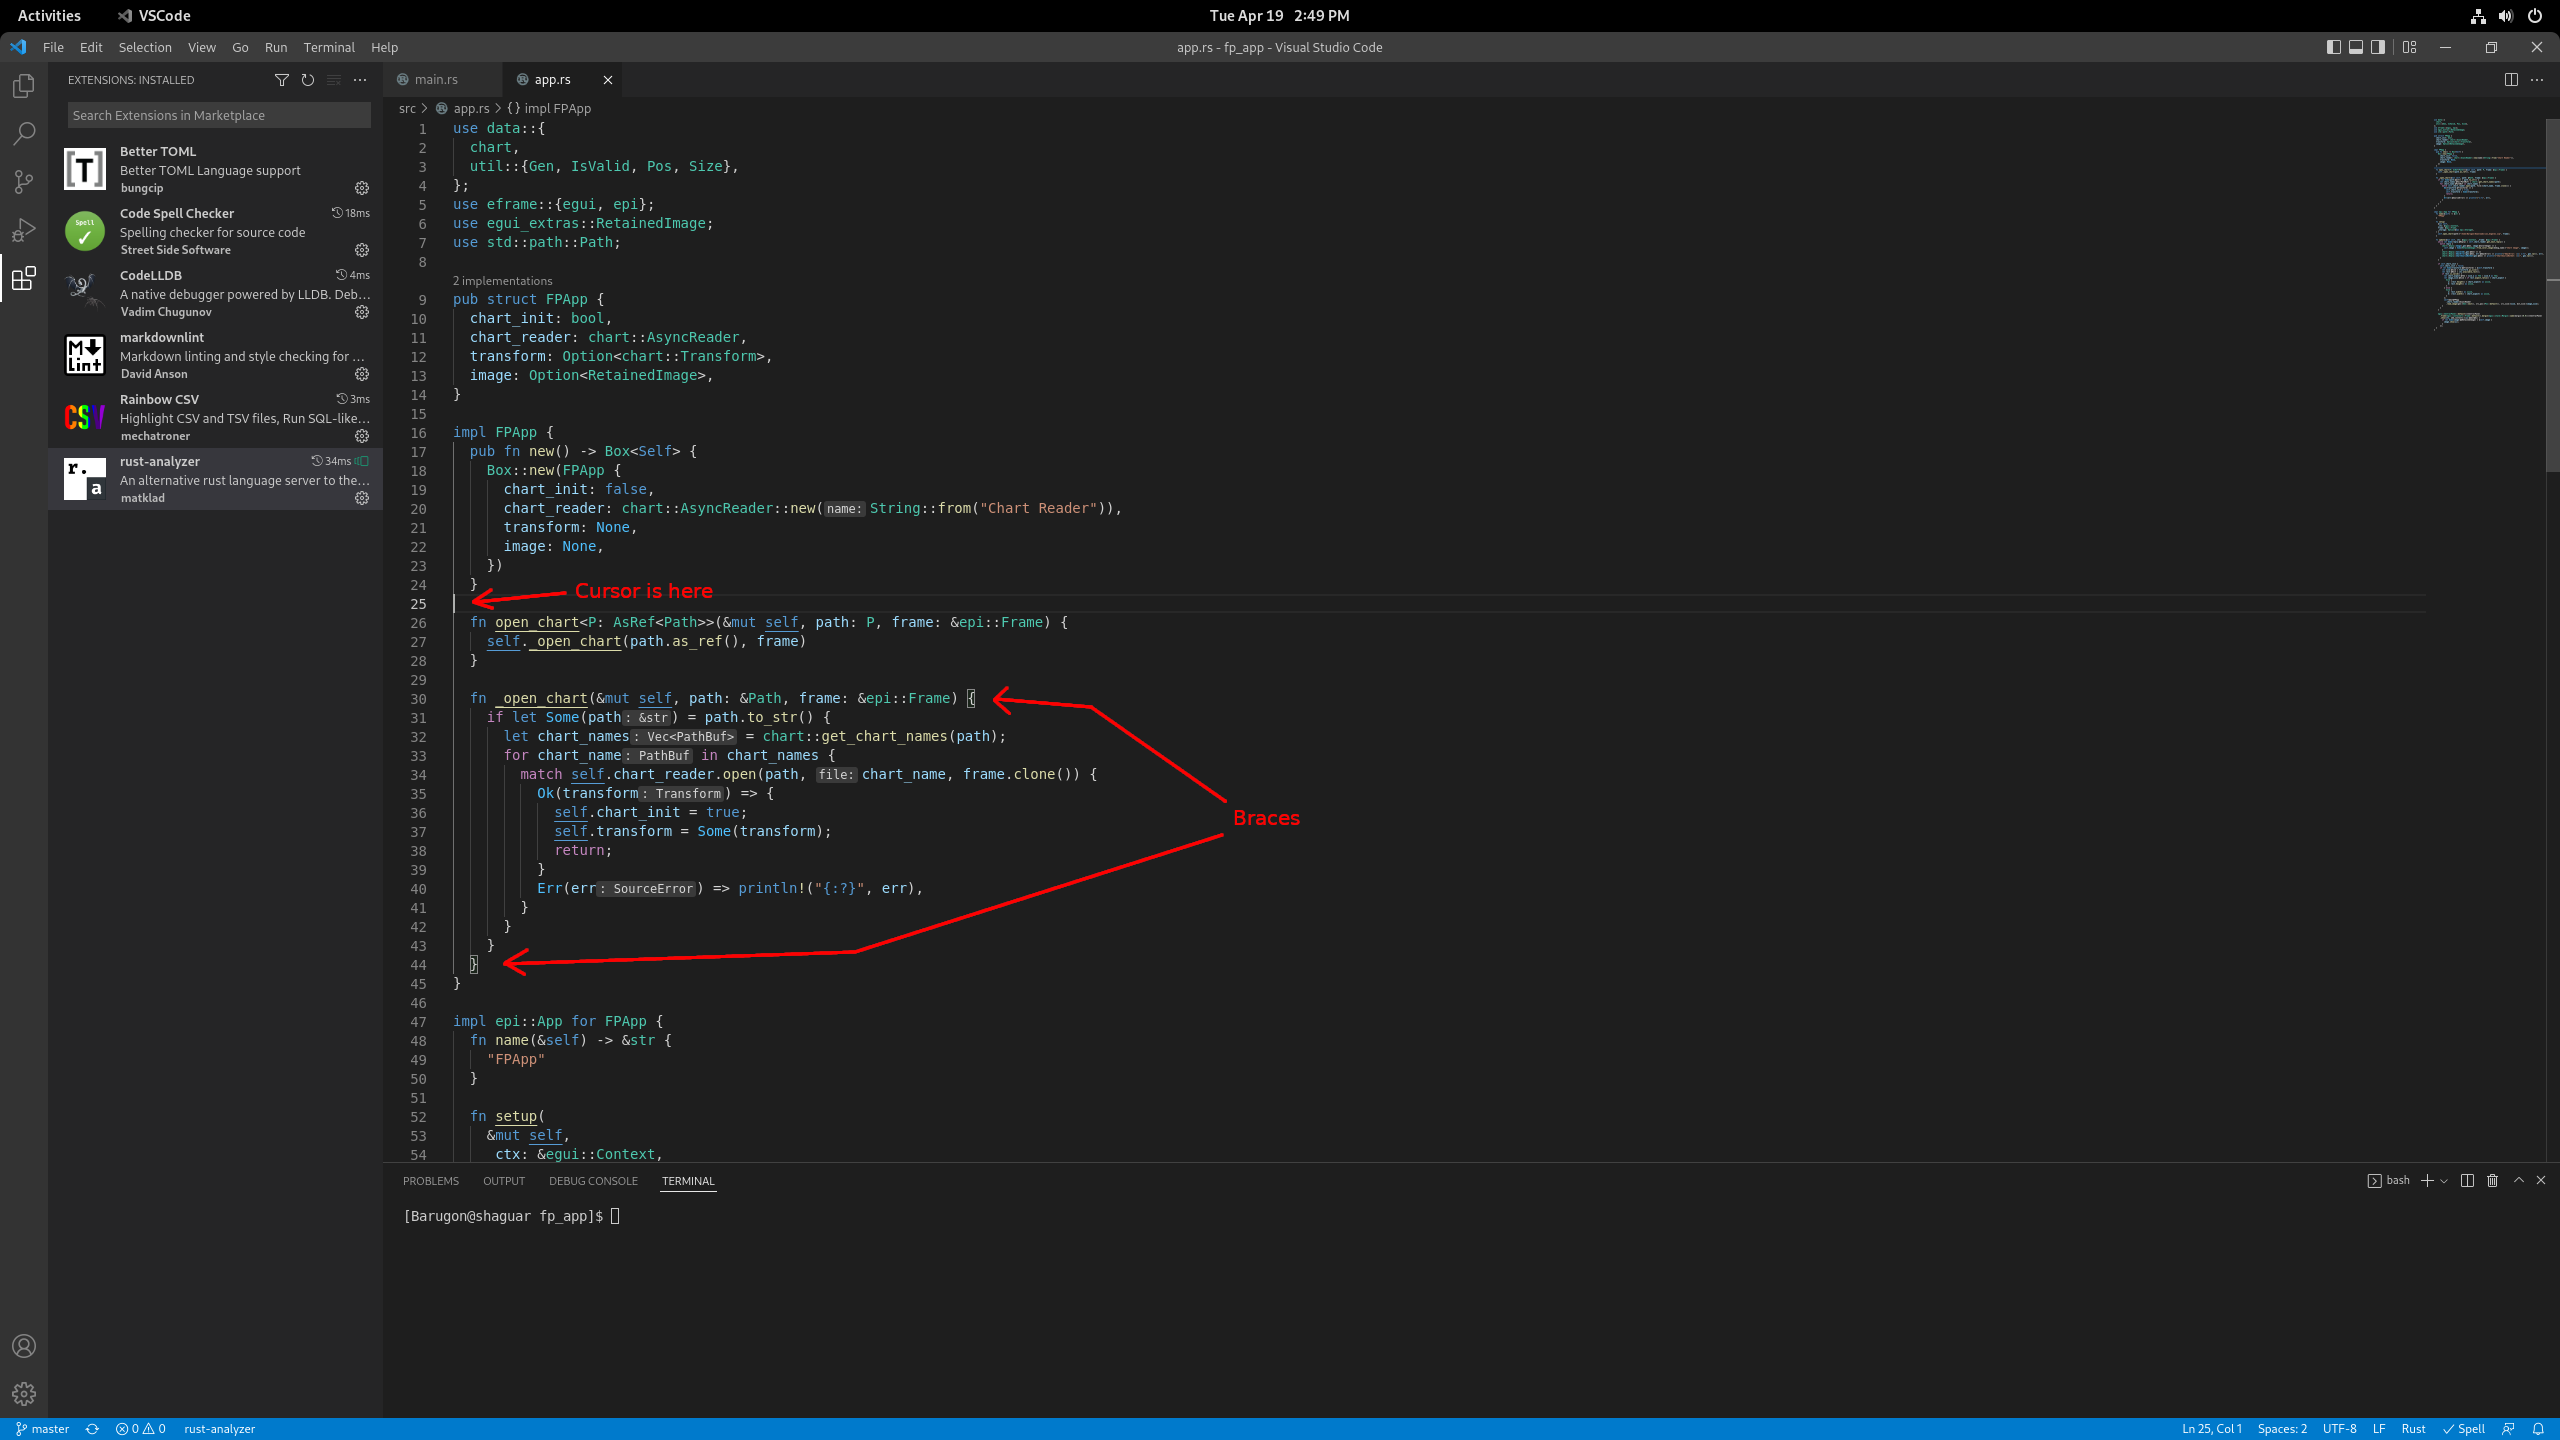Open CodeLLDB manage gear
Viewport: 2560px width, 1440px height.
(x=362, y=312)
